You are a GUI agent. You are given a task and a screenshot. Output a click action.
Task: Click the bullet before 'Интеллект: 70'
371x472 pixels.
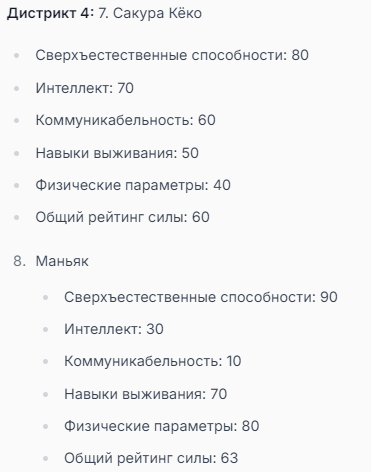tap(17, 88)
